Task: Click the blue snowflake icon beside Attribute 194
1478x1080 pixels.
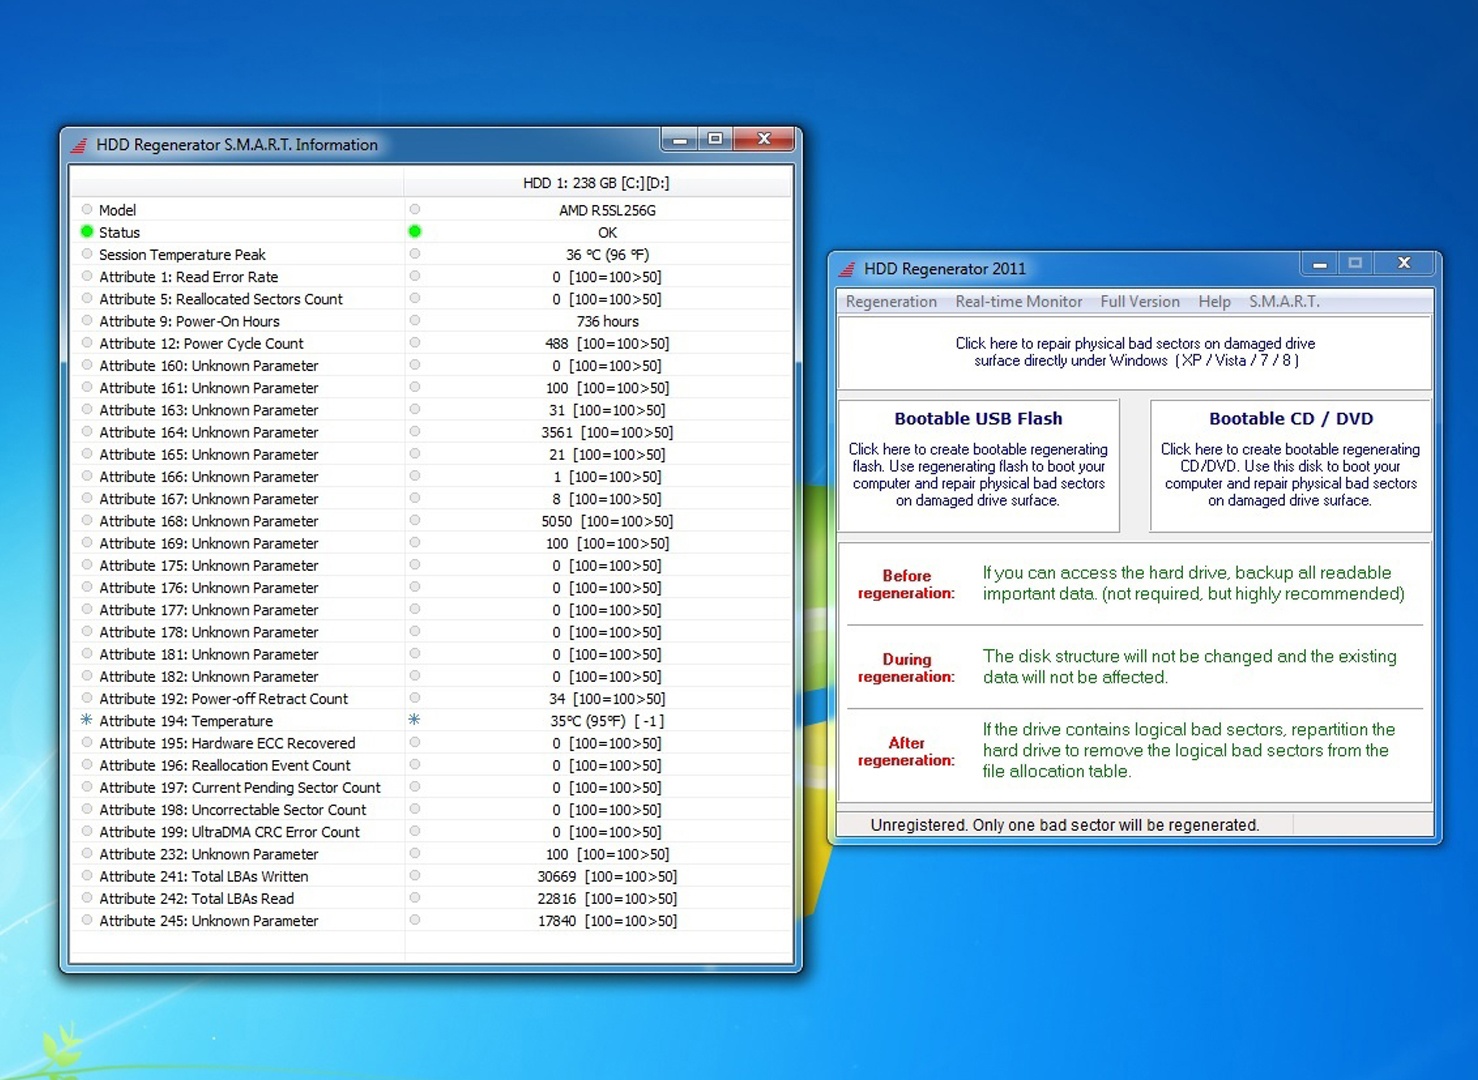Action: [x=86, y=720]
